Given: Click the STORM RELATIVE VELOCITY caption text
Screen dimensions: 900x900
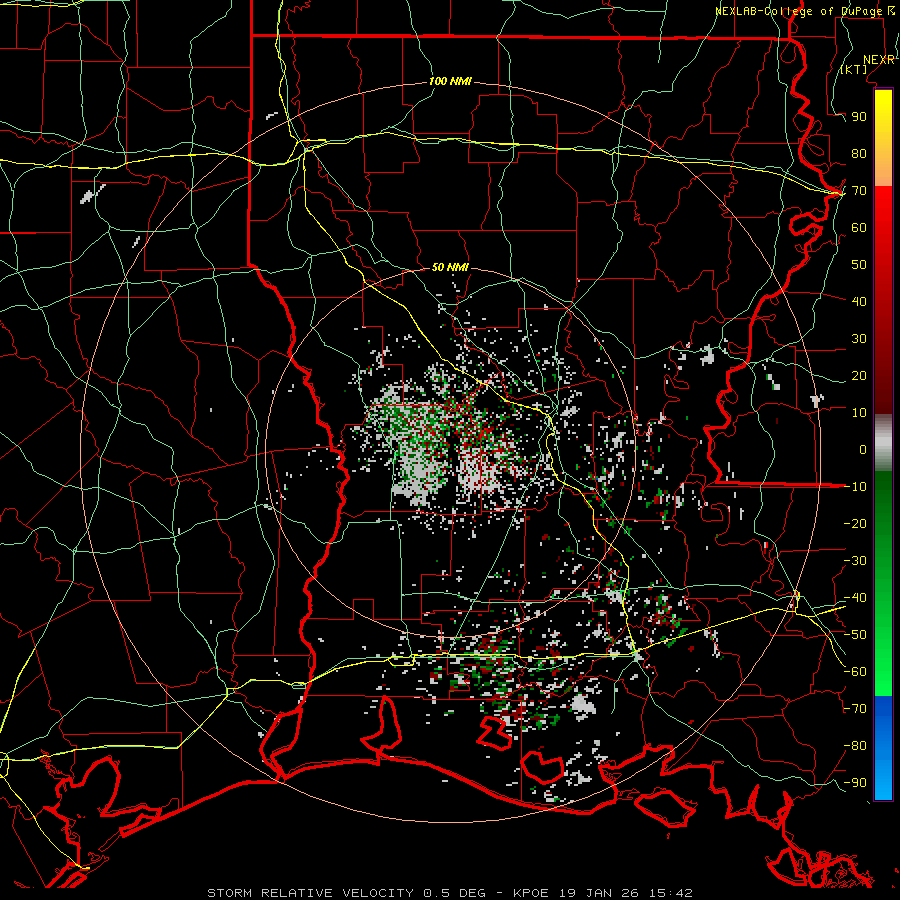Looking at the screenshot, I should click(310, 893).
